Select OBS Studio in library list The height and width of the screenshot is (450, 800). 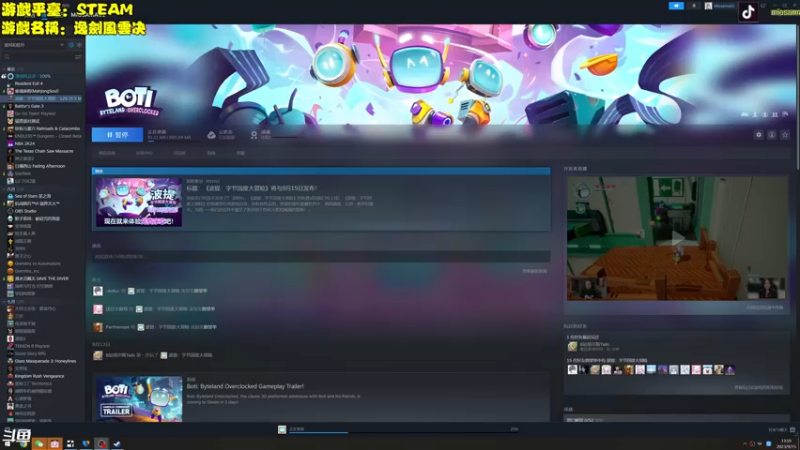(x=26, y=211)
